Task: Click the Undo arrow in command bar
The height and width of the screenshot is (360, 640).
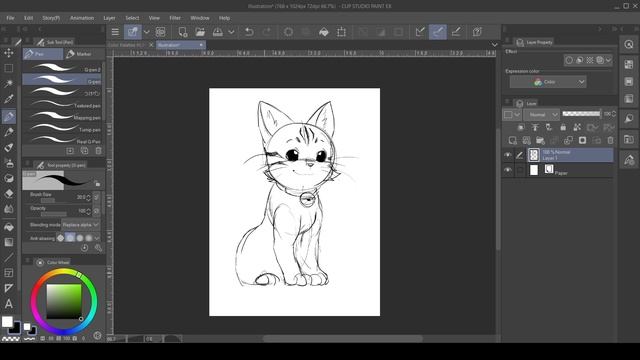Action: click(x=249, y=32)
